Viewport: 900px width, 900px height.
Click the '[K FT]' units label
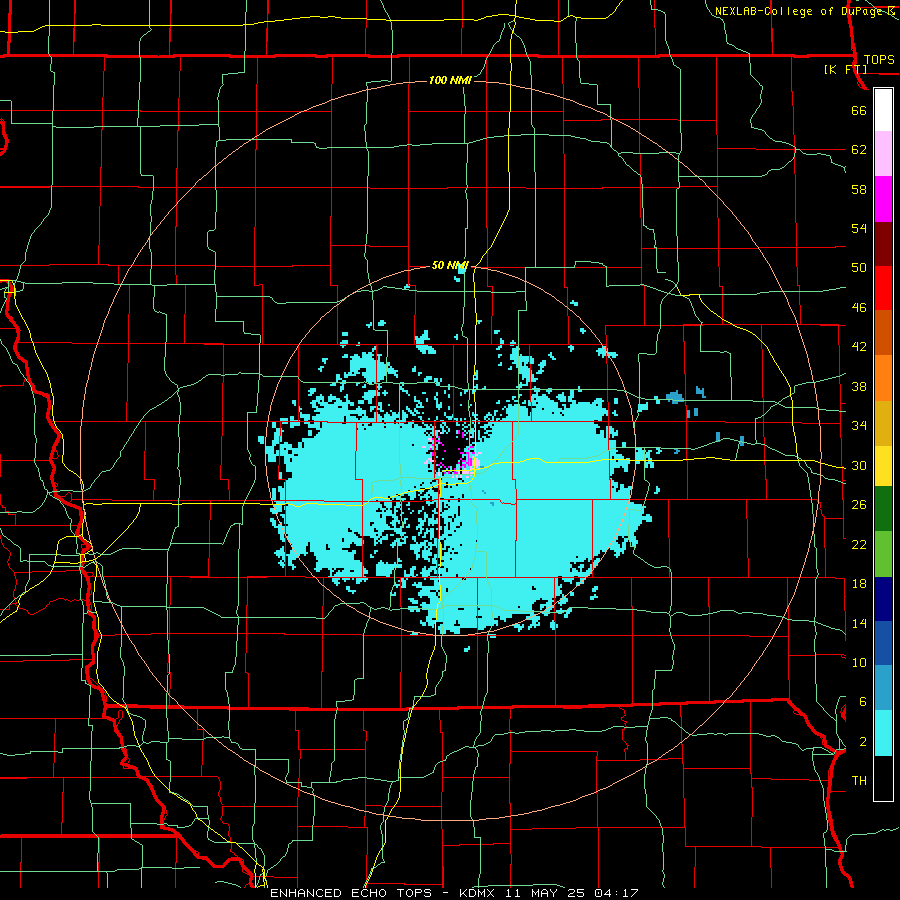point(845,70)
